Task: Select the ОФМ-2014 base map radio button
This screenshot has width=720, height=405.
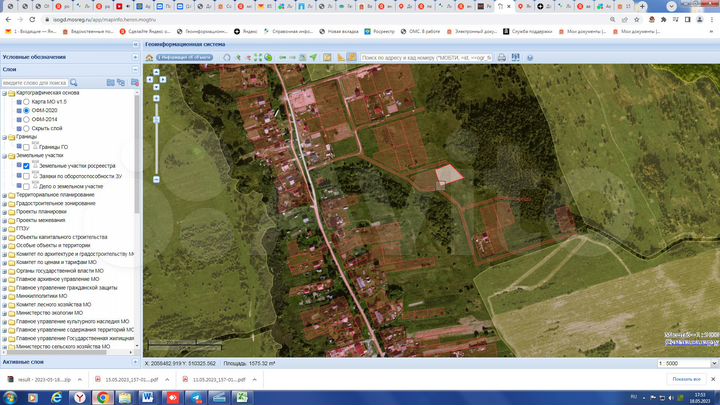Action: [27, 119]
